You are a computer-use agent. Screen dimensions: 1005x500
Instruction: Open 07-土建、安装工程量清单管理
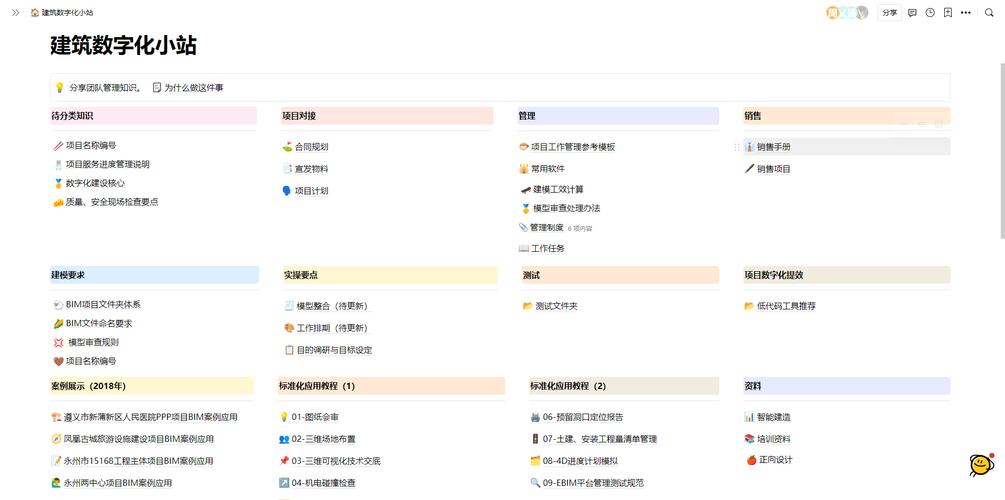pyautogui.click(x=594, y=439)
